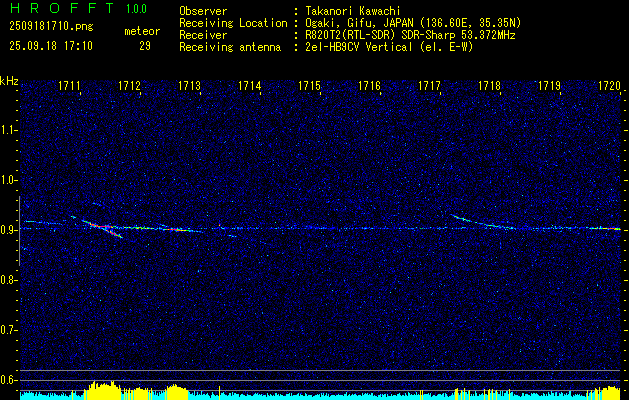Click the meteor count value 29
Image resolution: width=629 pixels, height=400 pixels.
(x=145, y=46)
